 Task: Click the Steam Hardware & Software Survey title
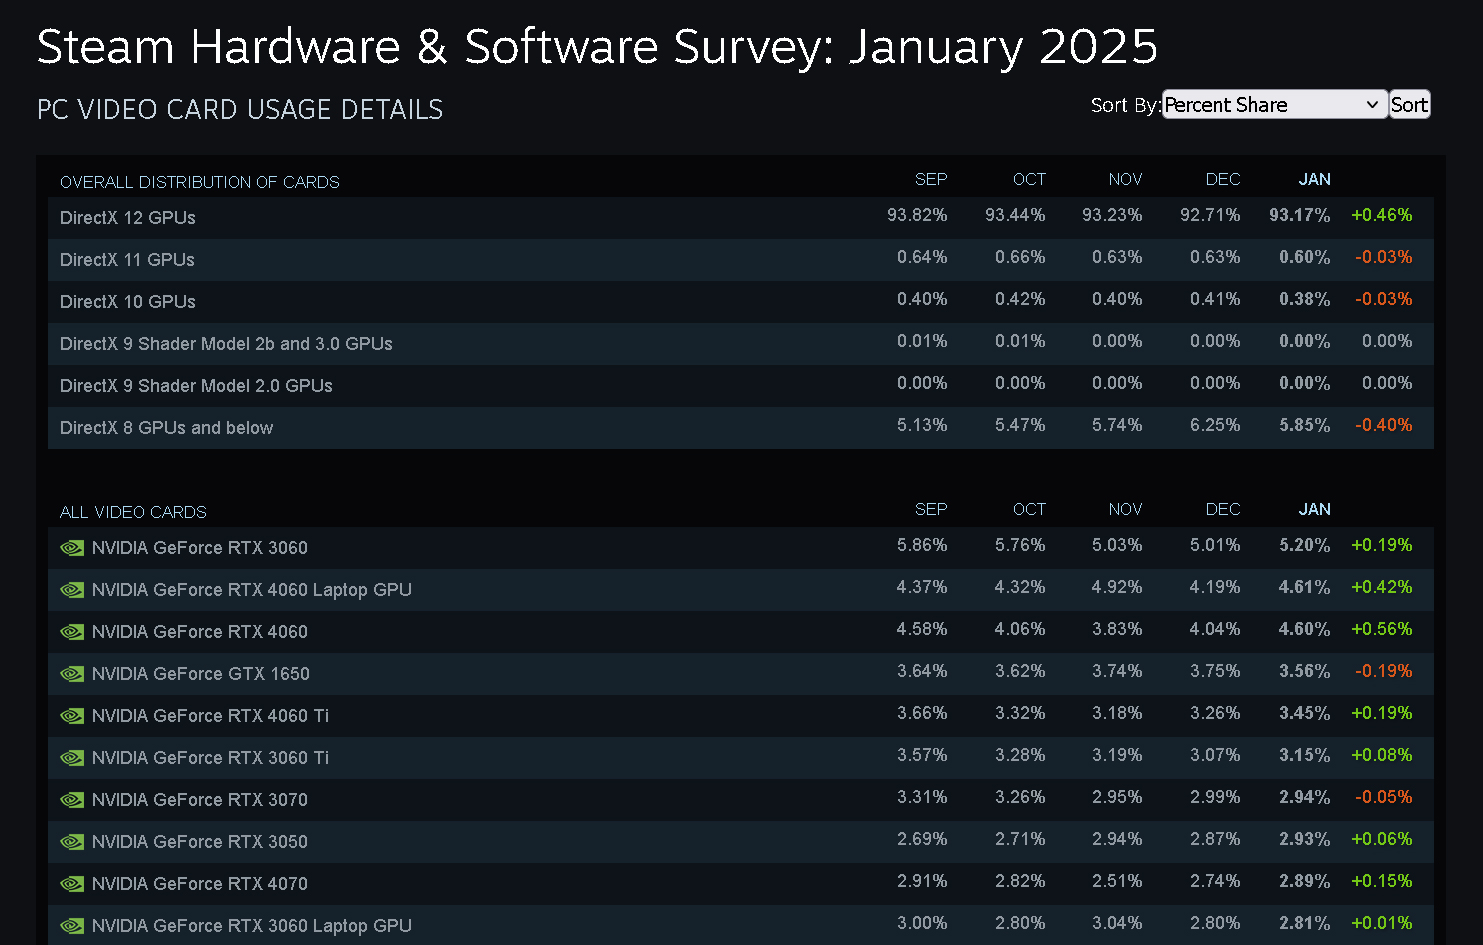[597, 46]
